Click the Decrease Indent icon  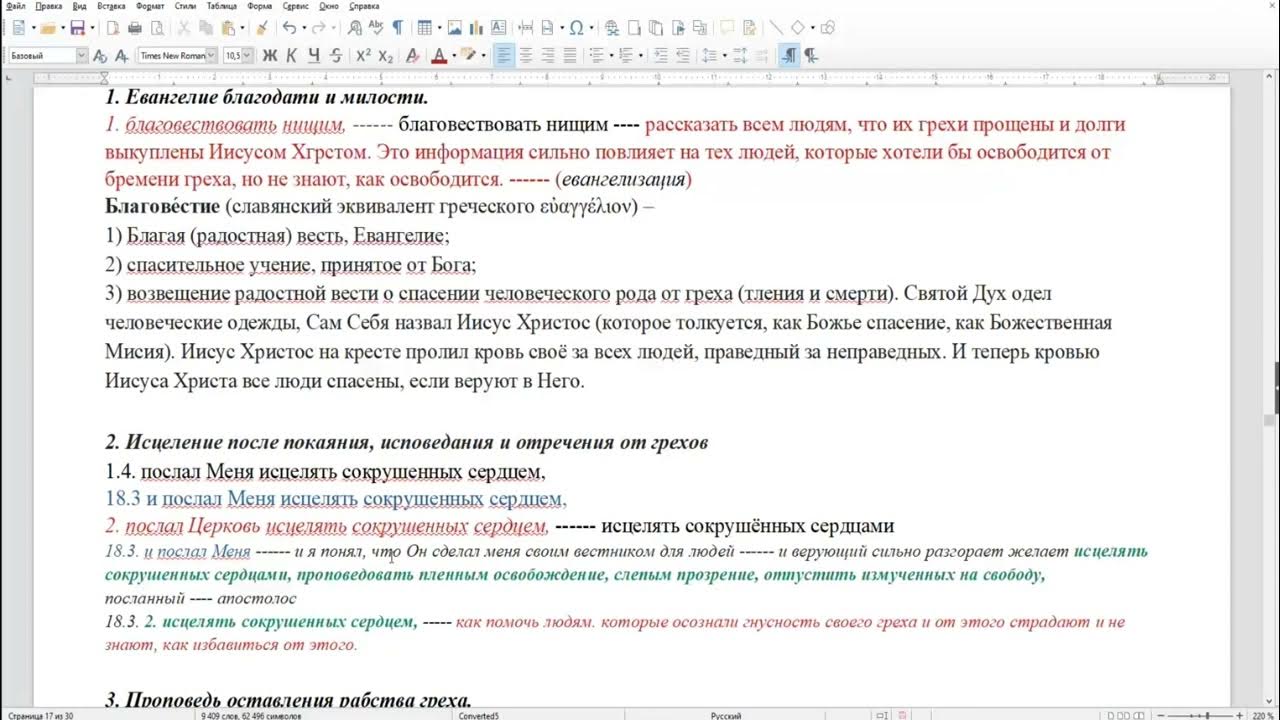pos(683,56)
